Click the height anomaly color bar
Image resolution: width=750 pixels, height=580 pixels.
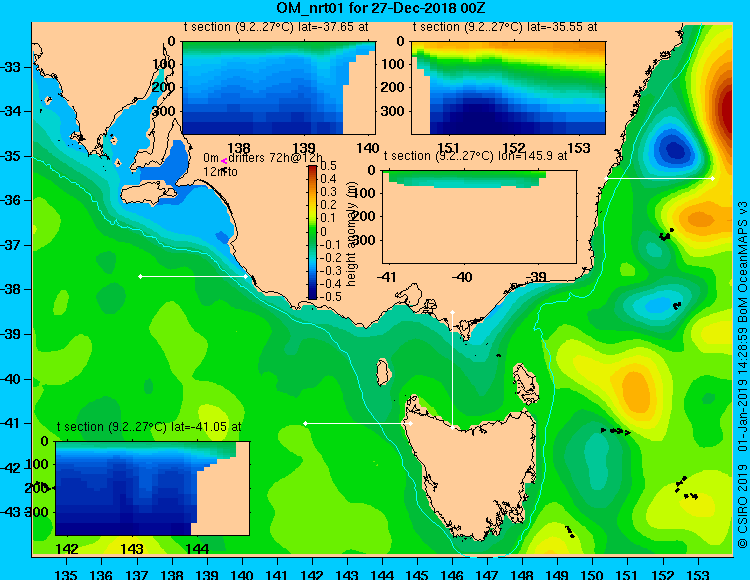(x=312, y=232)
